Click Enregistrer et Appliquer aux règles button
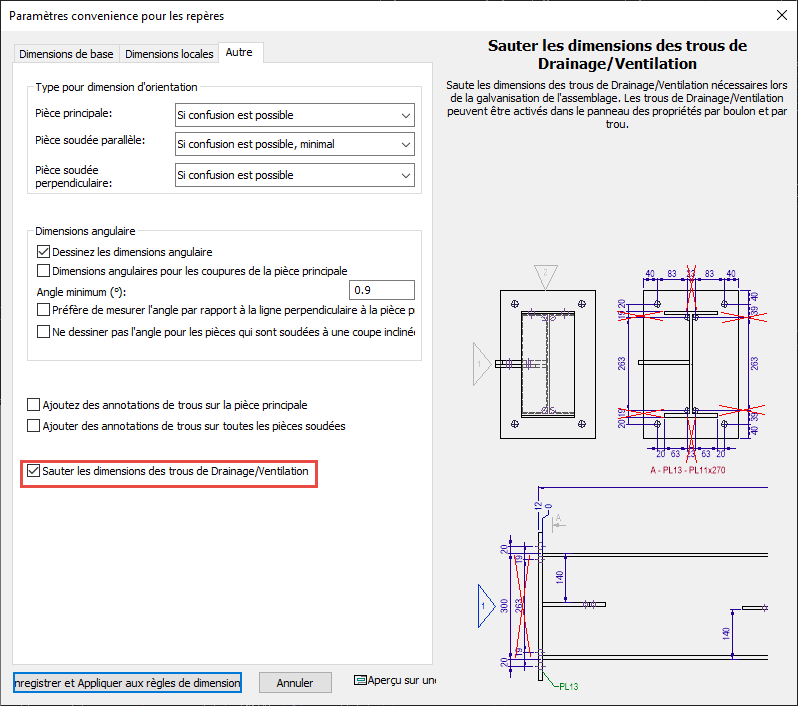The height and width of the screenshot is (706, 798). click(x=127, y=683)
